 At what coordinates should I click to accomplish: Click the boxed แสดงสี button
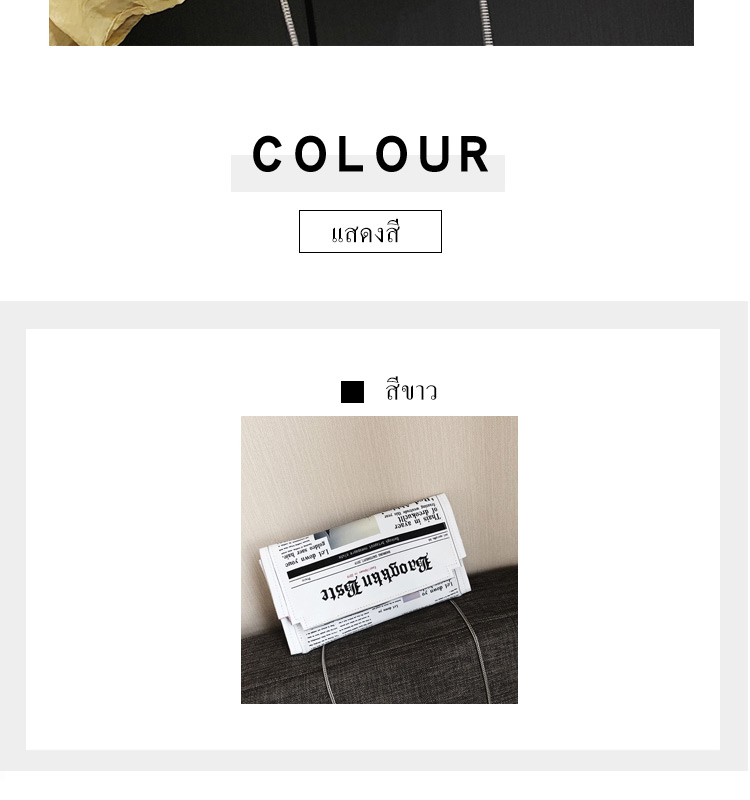point(371,232)
